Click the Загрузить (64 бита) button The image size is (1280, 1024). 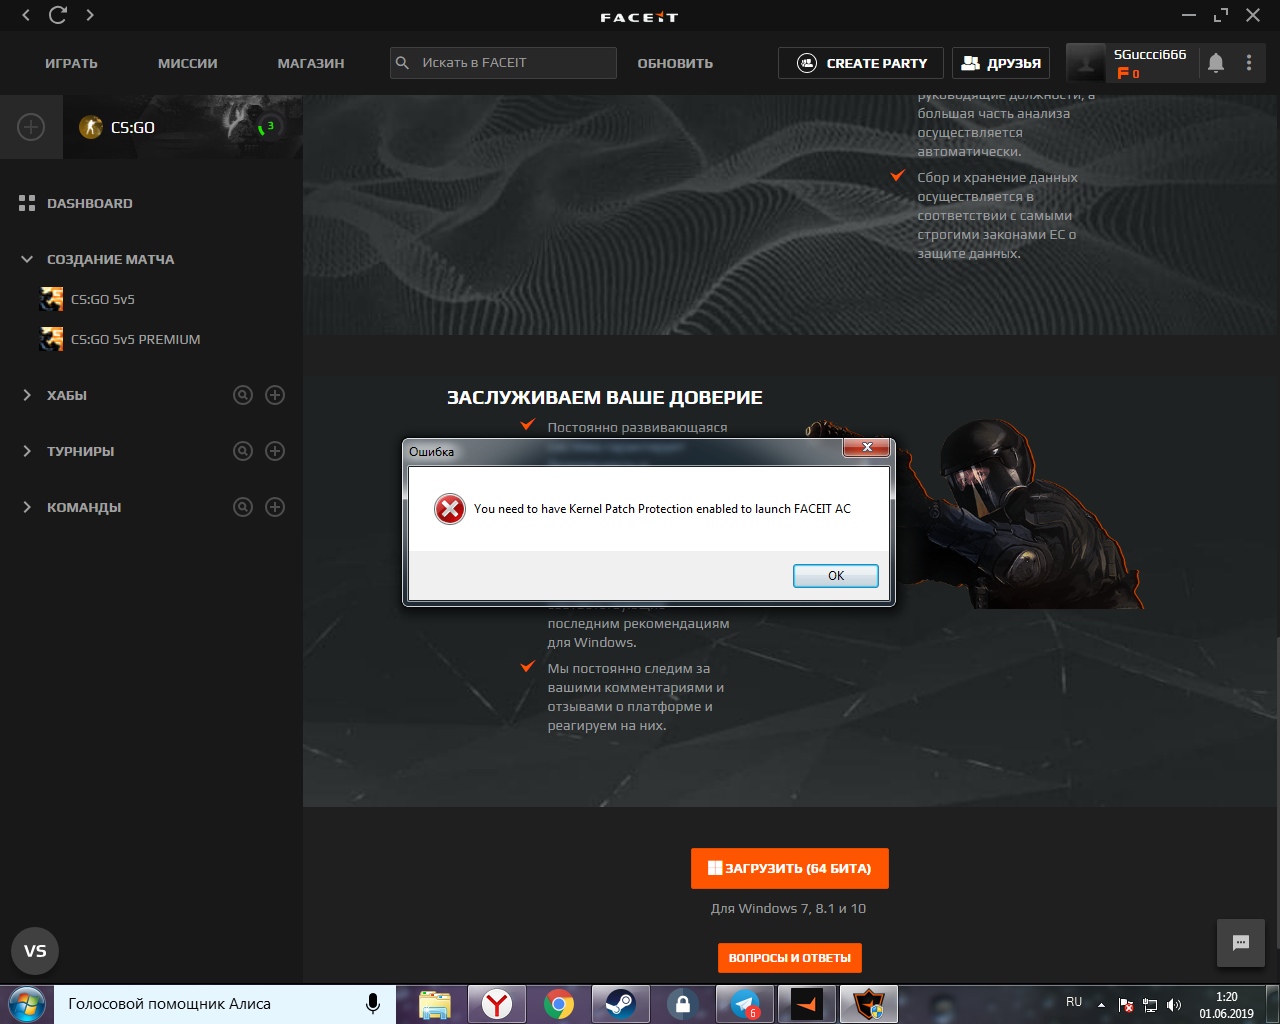click(789, 868)
